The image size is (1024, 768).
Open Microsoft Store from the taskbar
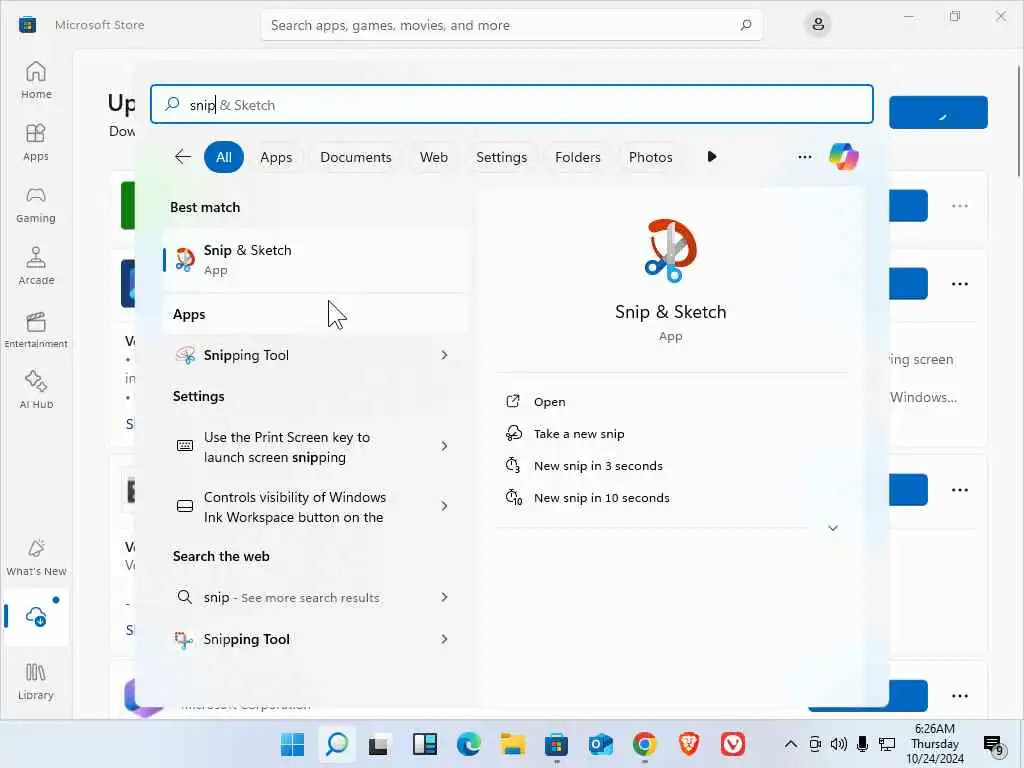(x=556, y=744)
